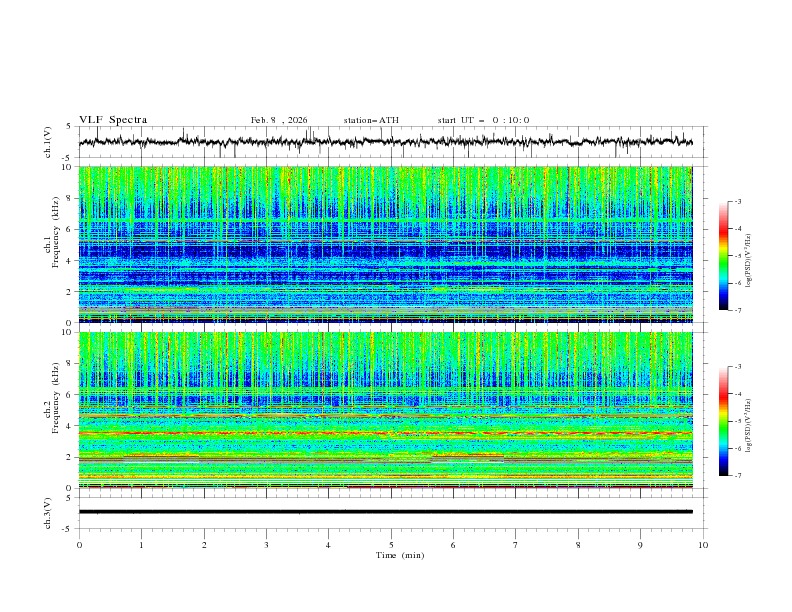Click the upper ch.1 color scale bar
792x612 pixels.
tap(724, 255)
